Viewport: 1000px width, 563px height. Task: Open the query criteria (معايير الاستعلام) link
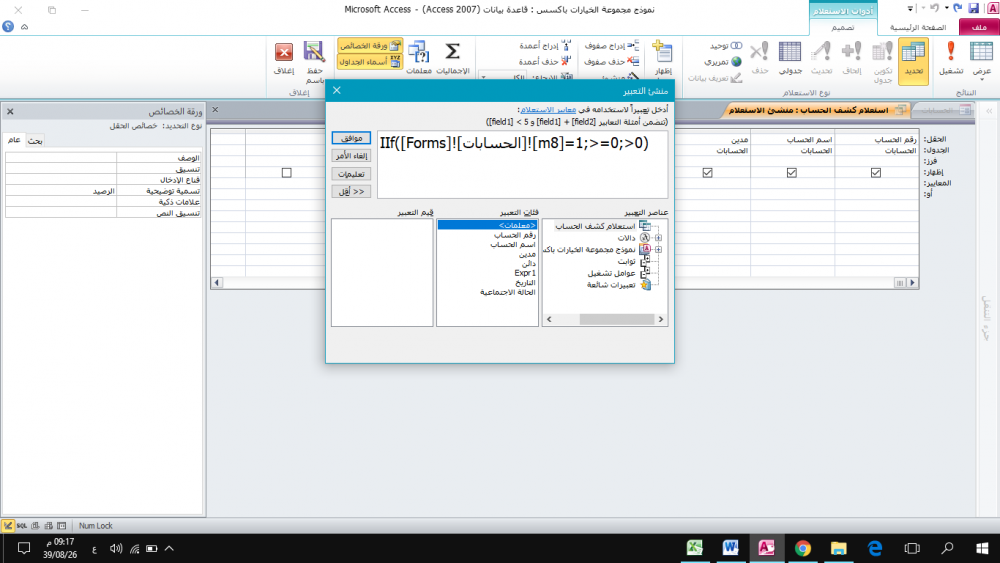tap(548, 110)
